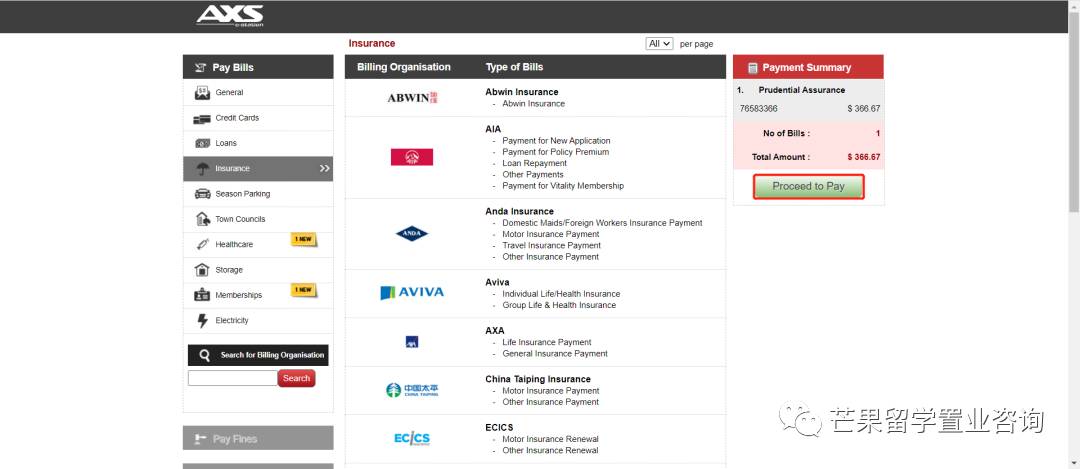Image resolution: width=1080 pixels, height=469 pixels.
Task: Click the billing organisation search field
Action: [232, 378]
